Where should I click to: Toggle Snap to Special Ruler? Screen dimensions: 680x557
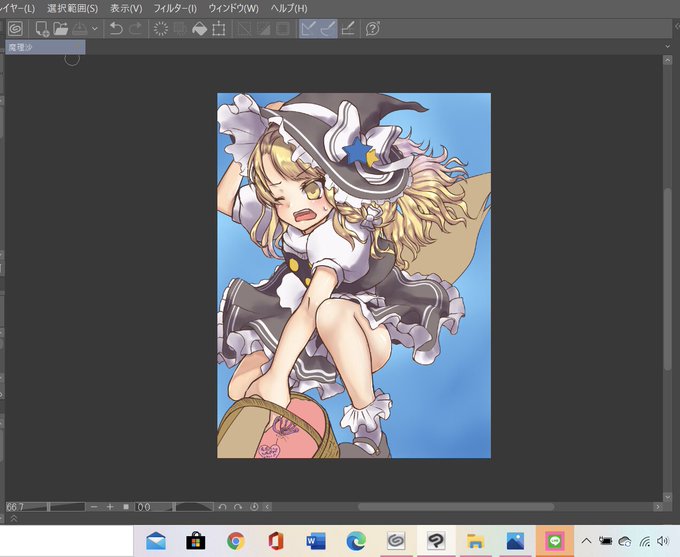point(328,29)
